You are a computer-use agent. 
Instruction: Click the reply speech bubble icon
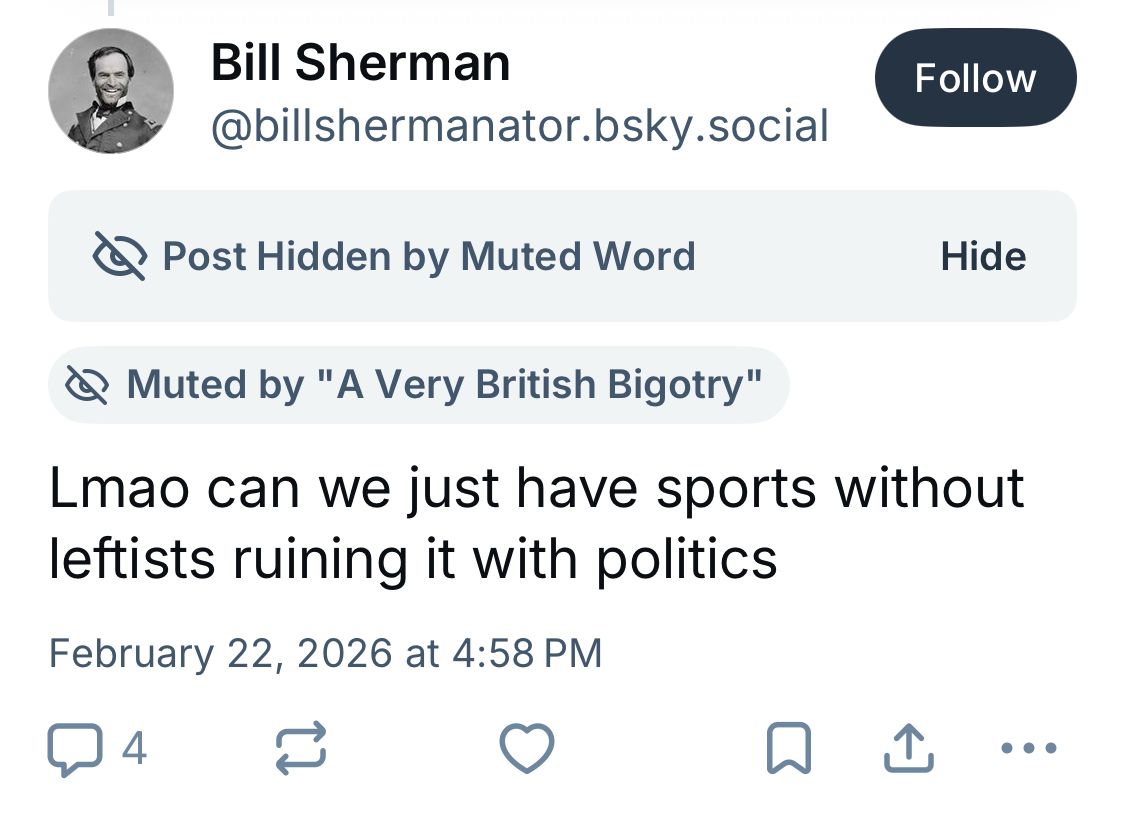pos(74,750)
